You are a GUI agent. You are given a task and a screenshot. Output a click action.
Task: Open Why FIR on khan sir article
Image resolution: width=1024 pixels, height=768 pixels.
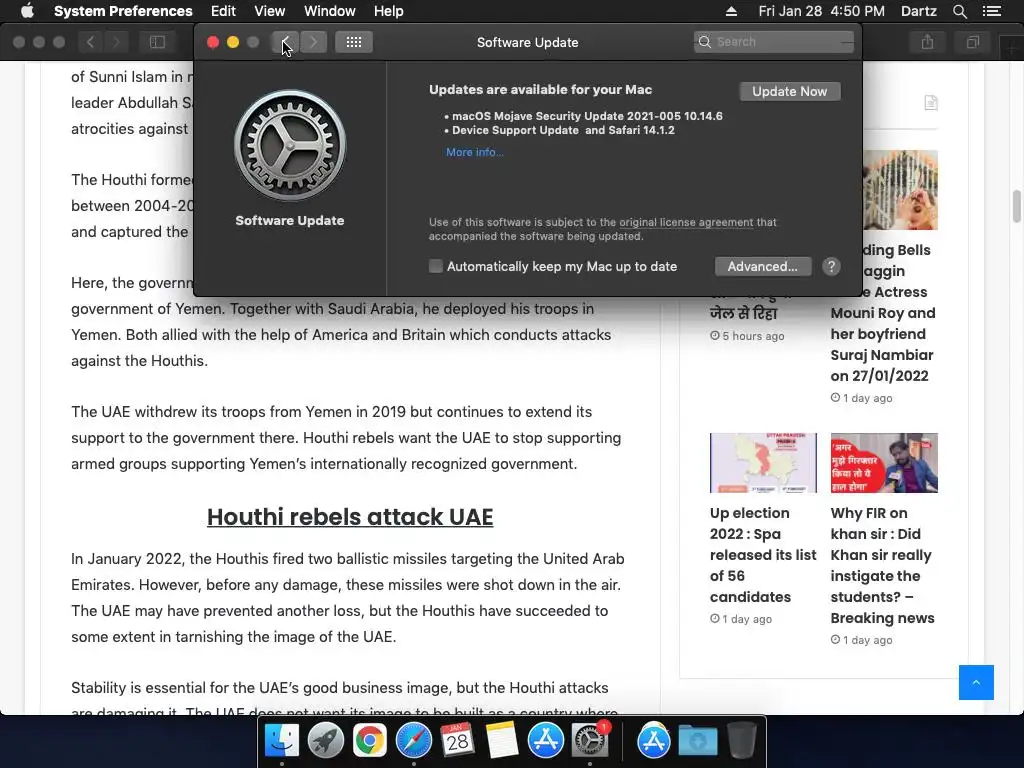click(883, 565)
